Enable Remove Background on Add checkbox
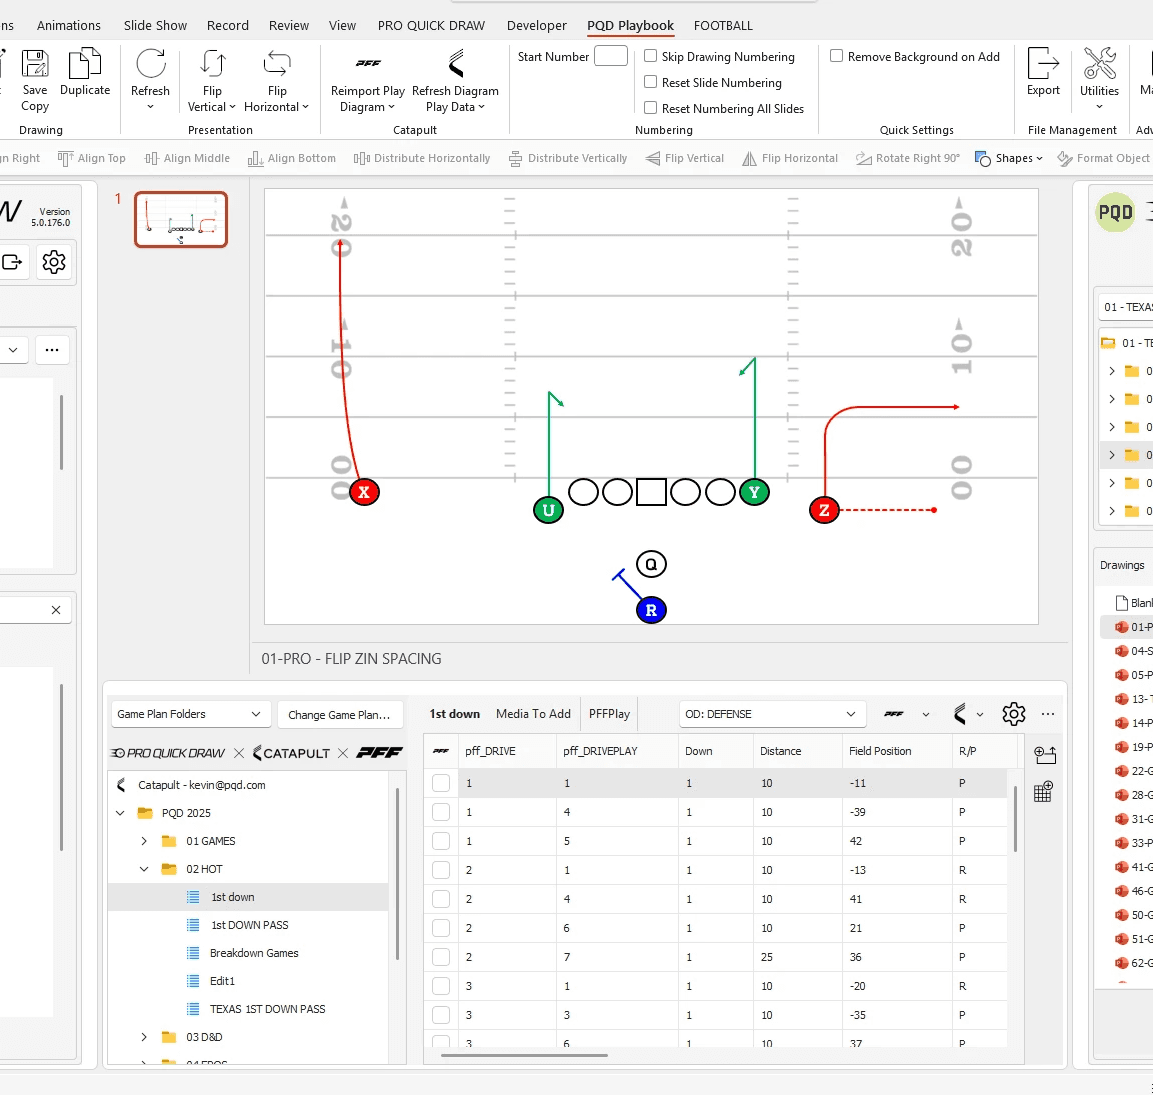The height and width of the screenshot is (1095, 1153). pos(837,56)
